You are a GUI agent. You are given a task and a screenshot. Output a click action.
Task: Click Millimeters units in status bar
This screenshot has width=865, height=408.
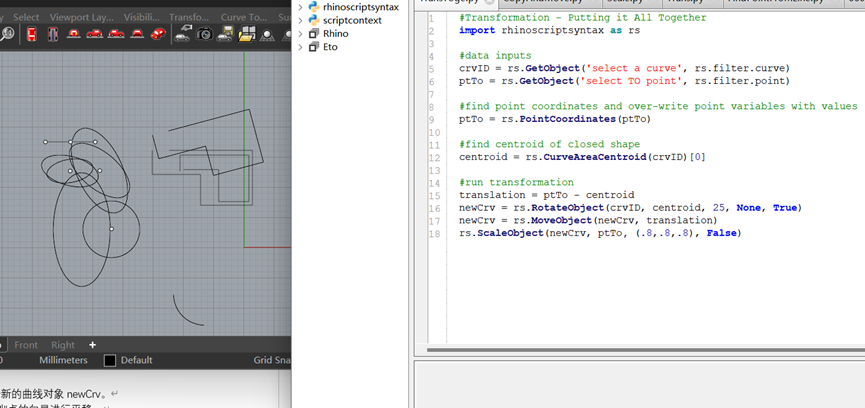tap(63, 360)
